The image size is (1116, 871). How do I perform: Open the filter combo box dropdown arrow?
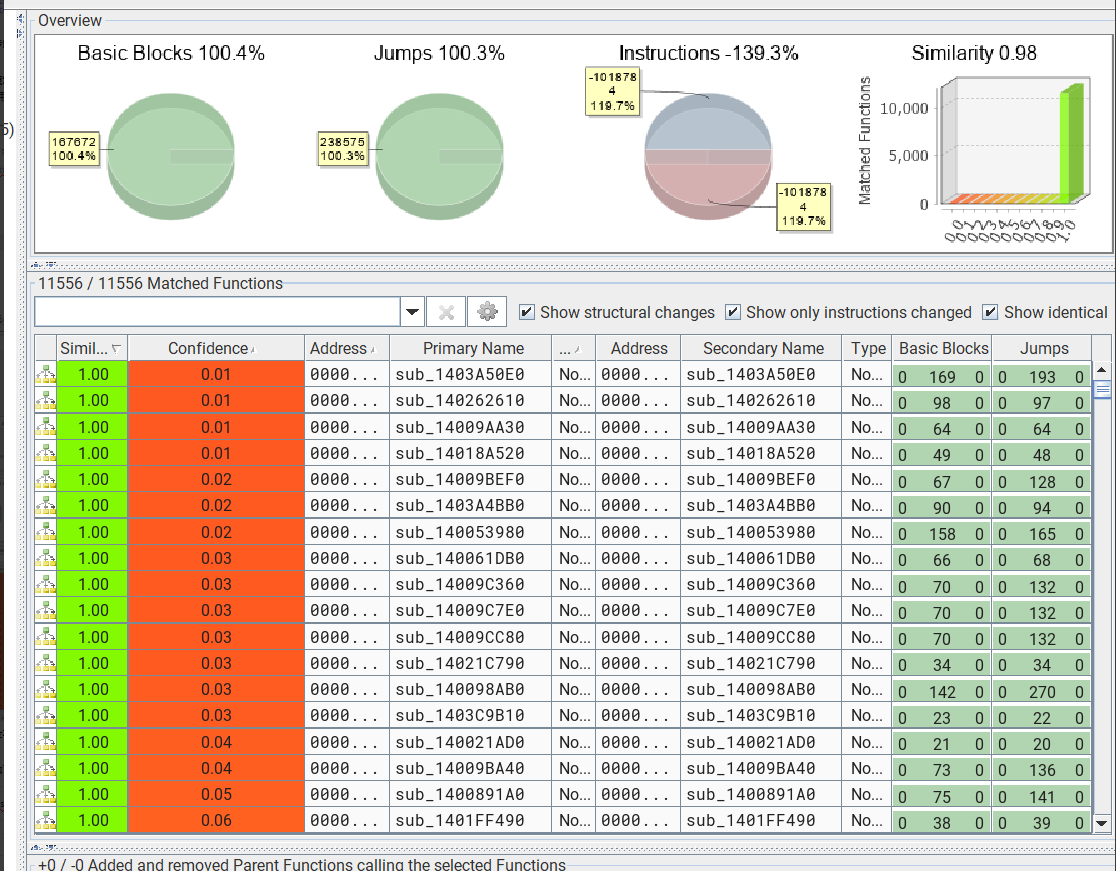[x=412, y=312]
